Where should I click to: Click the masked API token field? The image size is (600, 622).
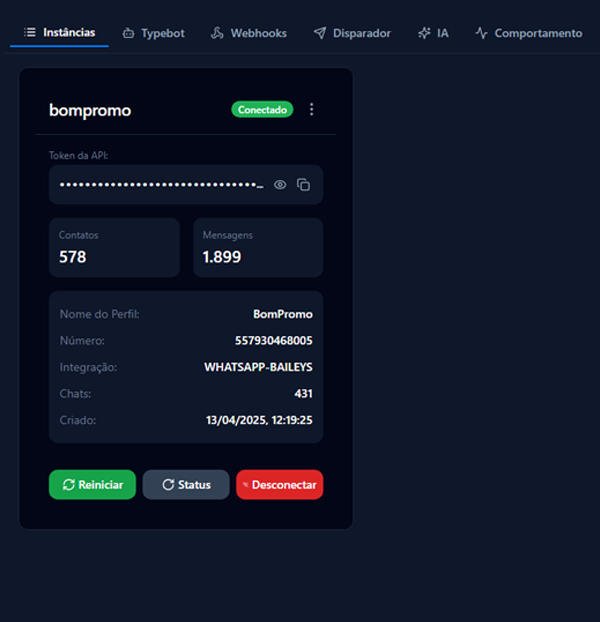click(186, 185)
